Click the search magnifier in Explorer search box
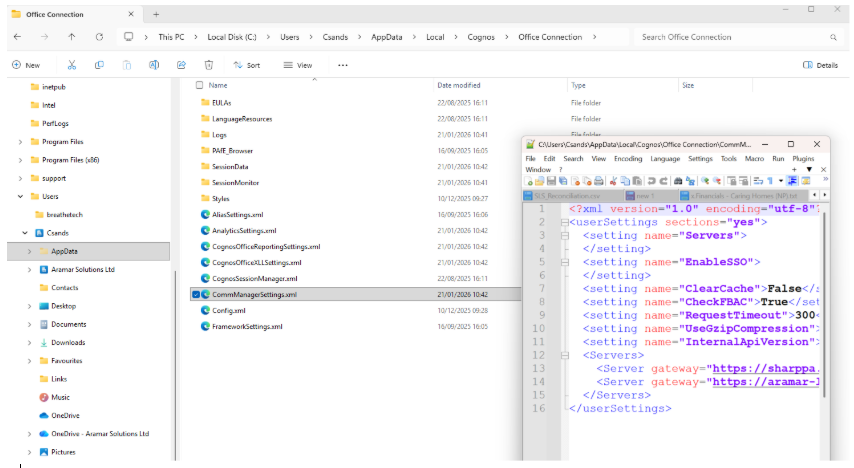 (833, 37)
